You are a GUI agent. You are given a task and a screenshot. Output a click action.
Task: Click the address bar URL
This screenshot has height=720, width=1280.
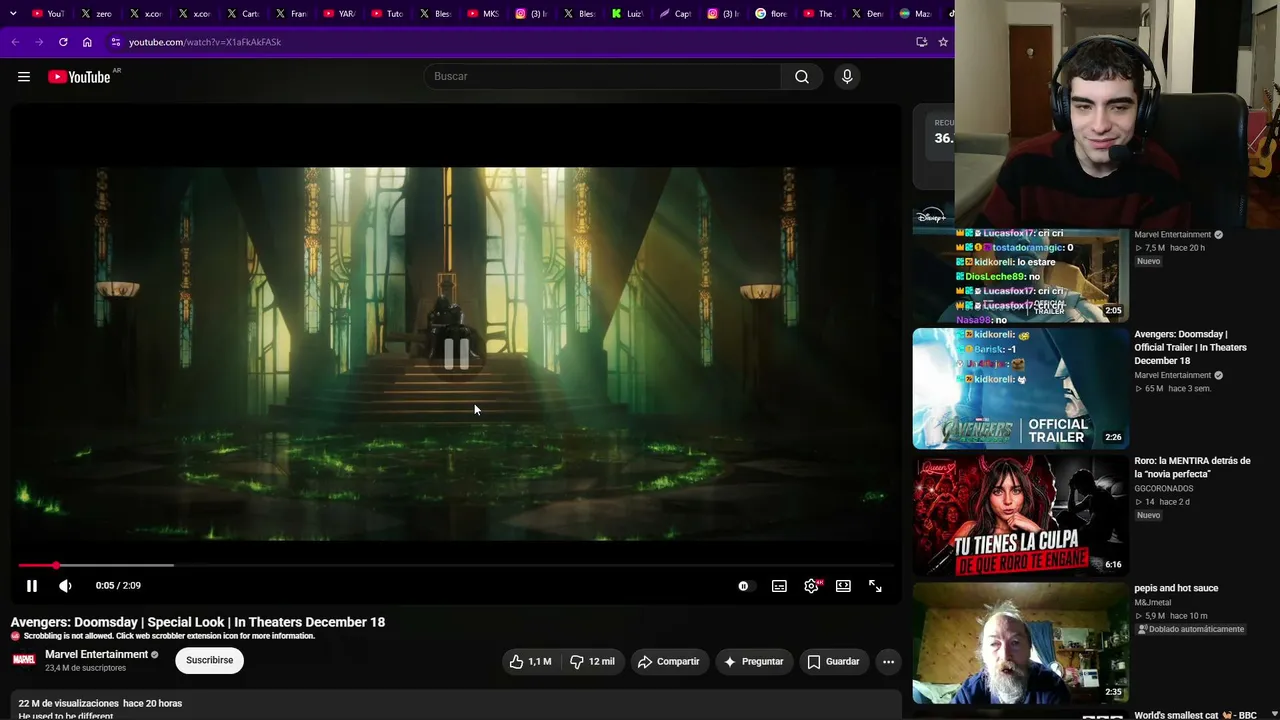pyautogui.click(x=205, y=42)
